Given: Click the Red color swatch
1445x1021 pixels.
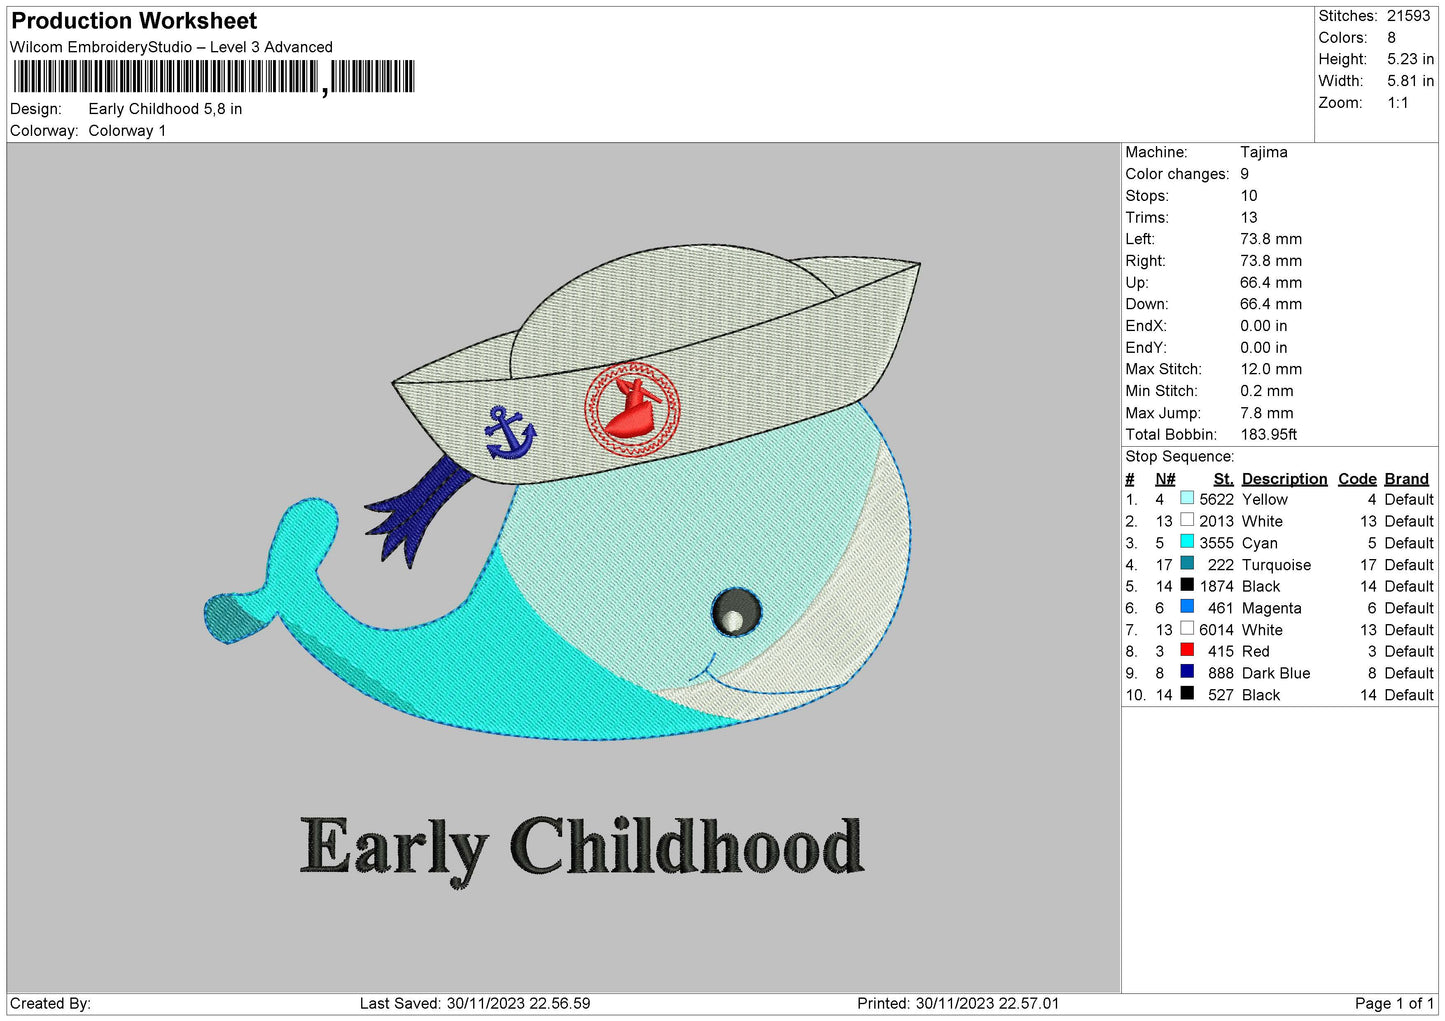Looking at the screenshot, I should (x=1187, y=650).
